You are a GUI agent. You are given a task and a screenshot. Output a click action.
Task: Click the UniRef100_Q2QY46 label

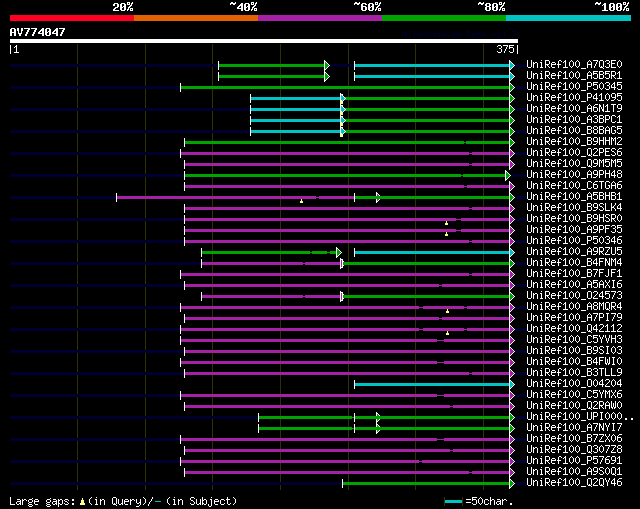pyautogui.click(x=574, y=483)
